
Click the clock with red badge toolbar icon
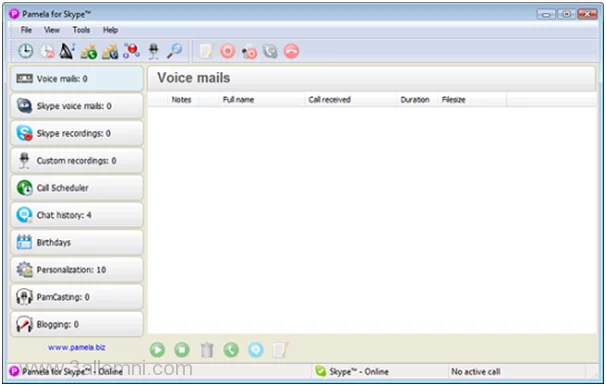(47, 51)
